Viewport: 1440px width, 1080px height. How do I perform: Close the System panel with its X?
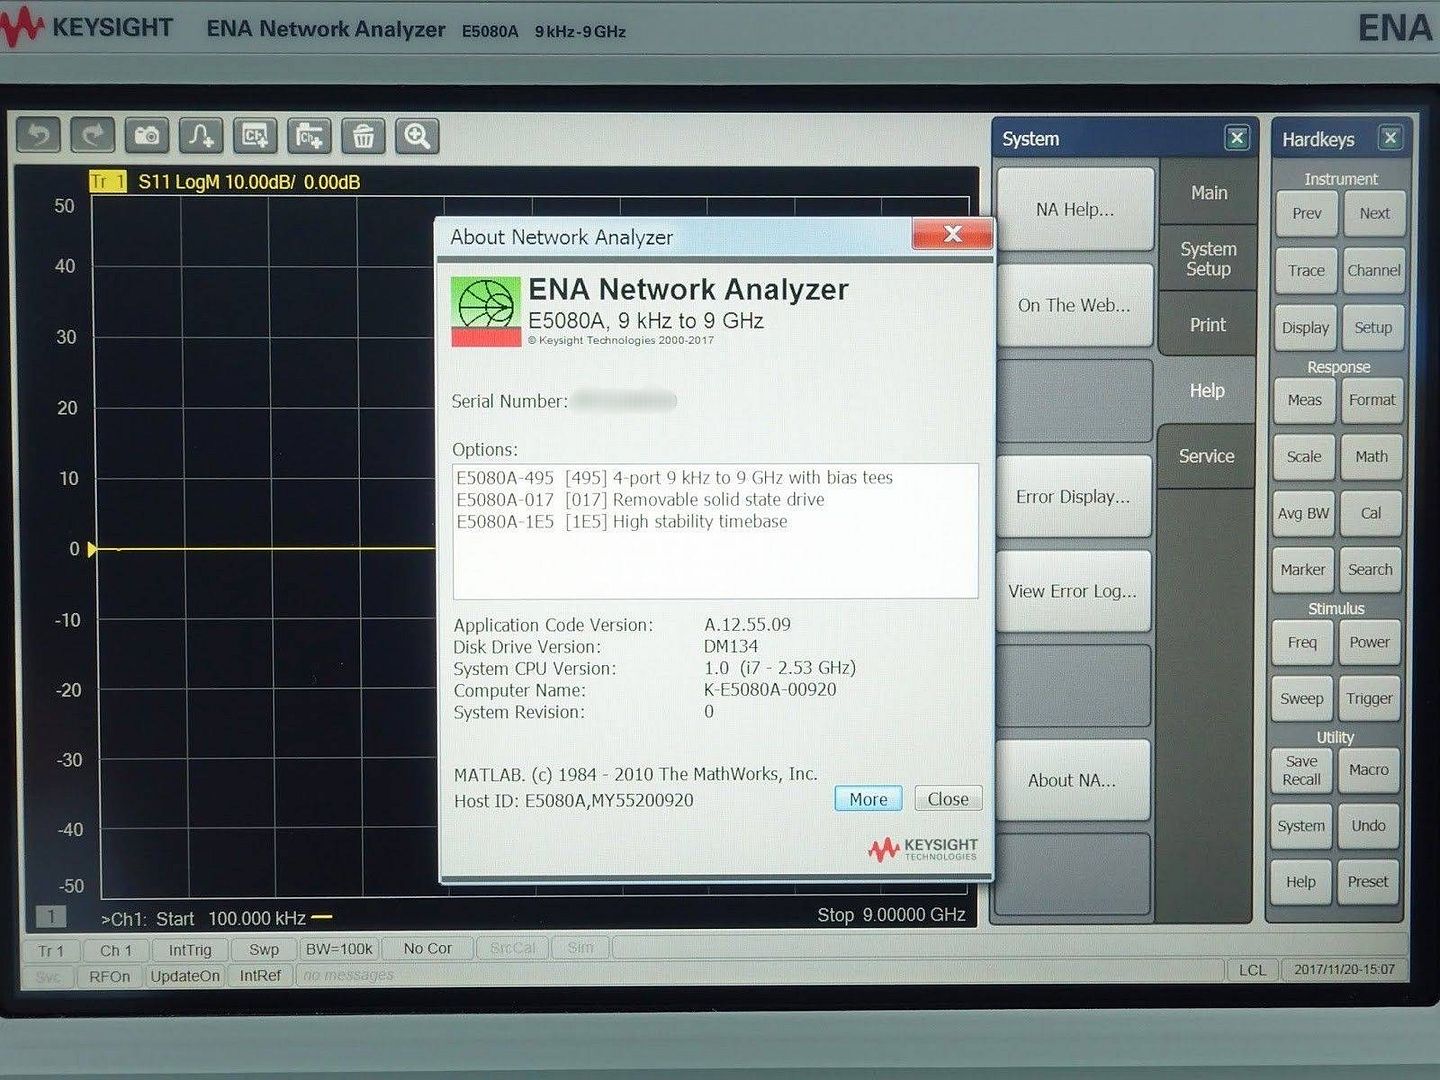pos(1237,138)
